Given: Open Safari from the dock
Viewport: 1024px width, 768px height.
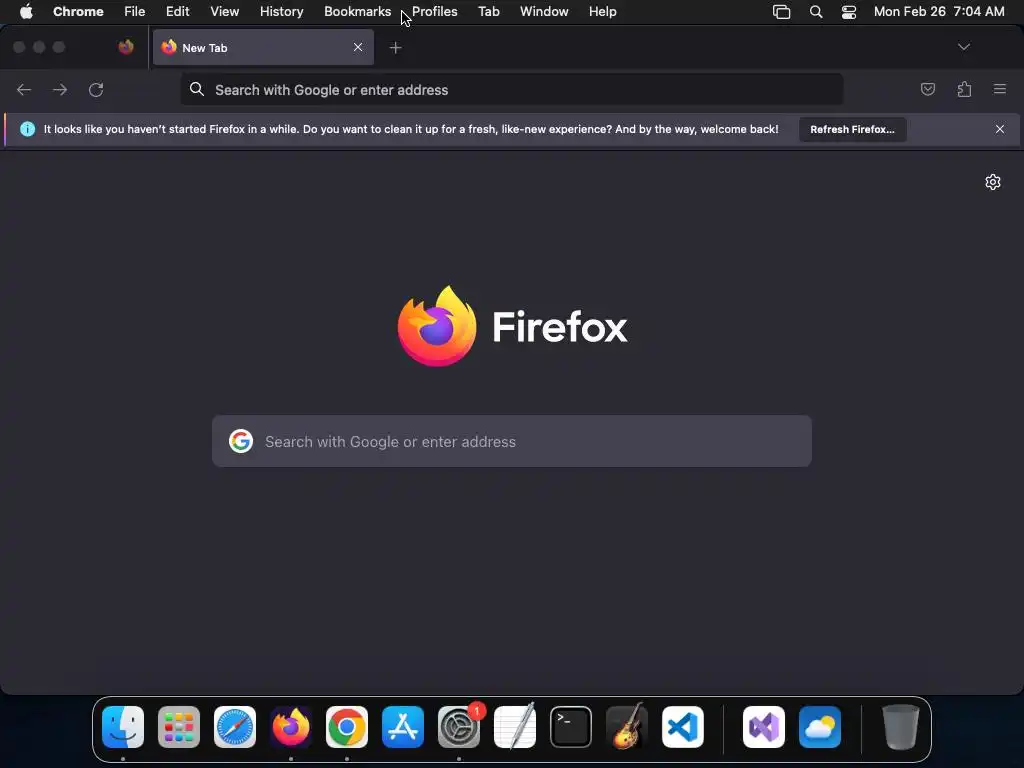Looking at the screenshot, I should [235, 727].
